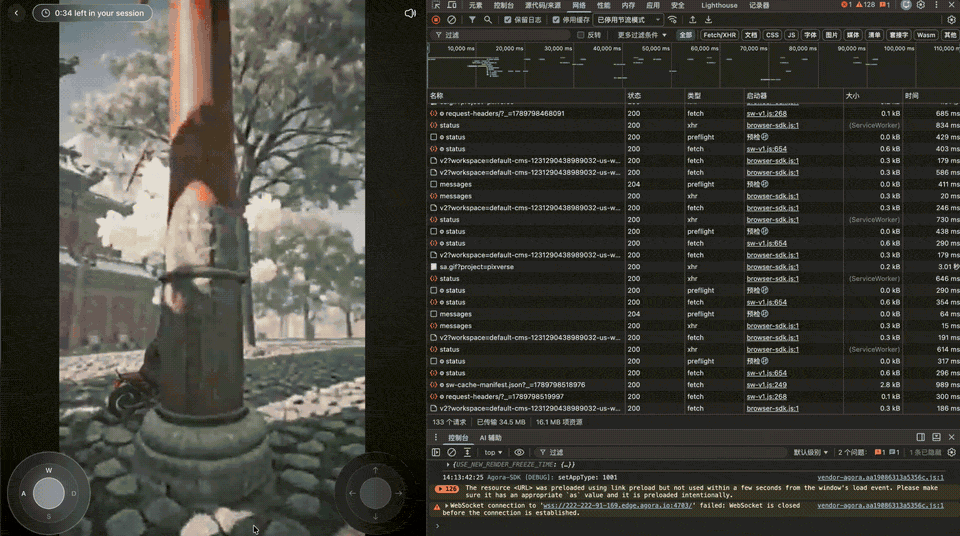Screen dimensions: 960x536
Task: Open the 已停用节流模式 throttling dropdown
Action: 629,20
